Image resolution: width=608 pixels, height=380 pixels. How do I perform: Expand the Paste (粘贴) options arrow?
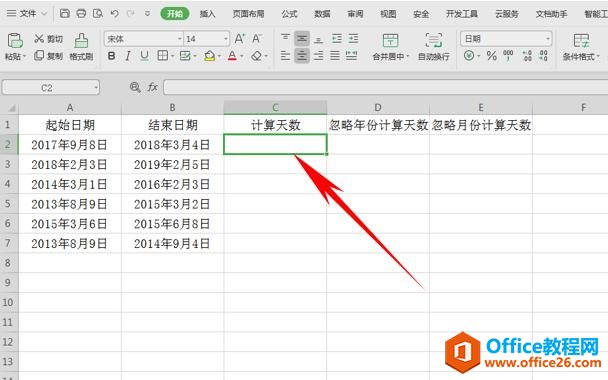[x=24, y=57]
